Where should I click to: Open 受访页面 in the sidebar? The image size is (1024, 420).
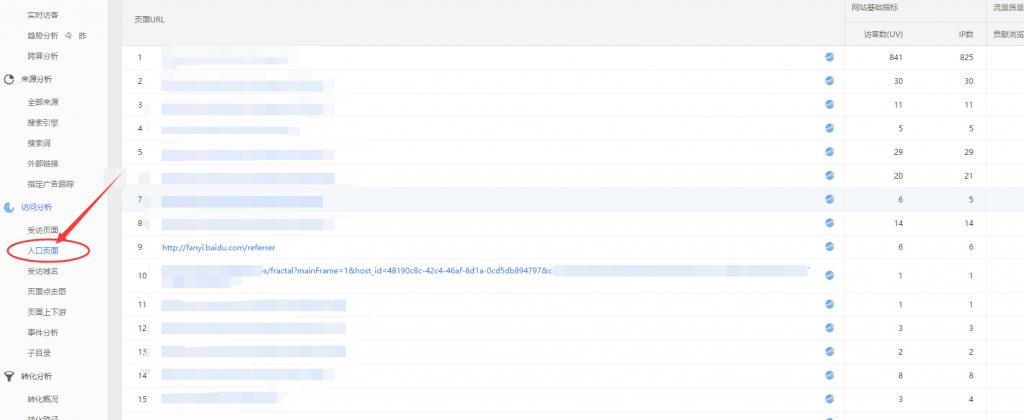coord(42,231)
